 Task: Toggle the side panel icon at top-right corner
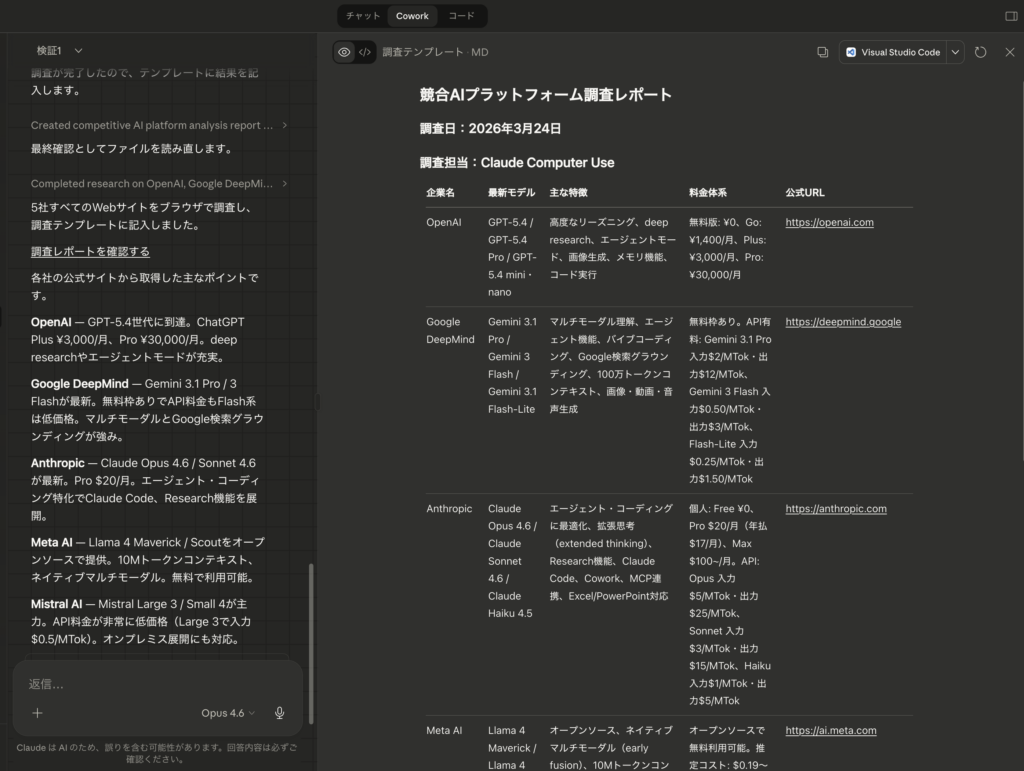pyautogui.click(x=1009, y=15)
